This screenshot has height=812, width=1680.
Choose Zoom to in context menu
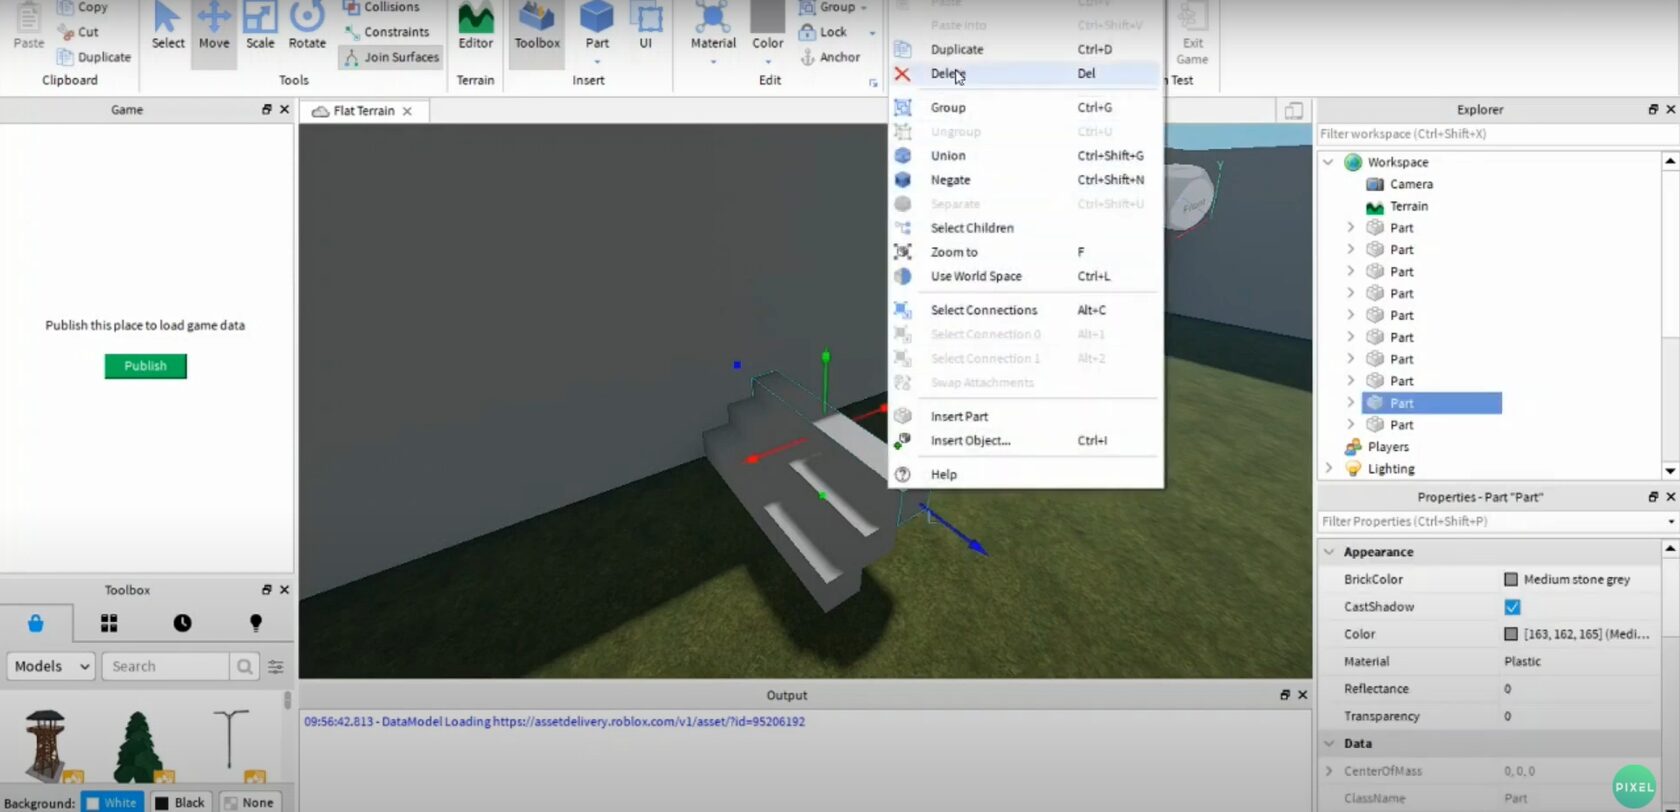click(1025, 252)
